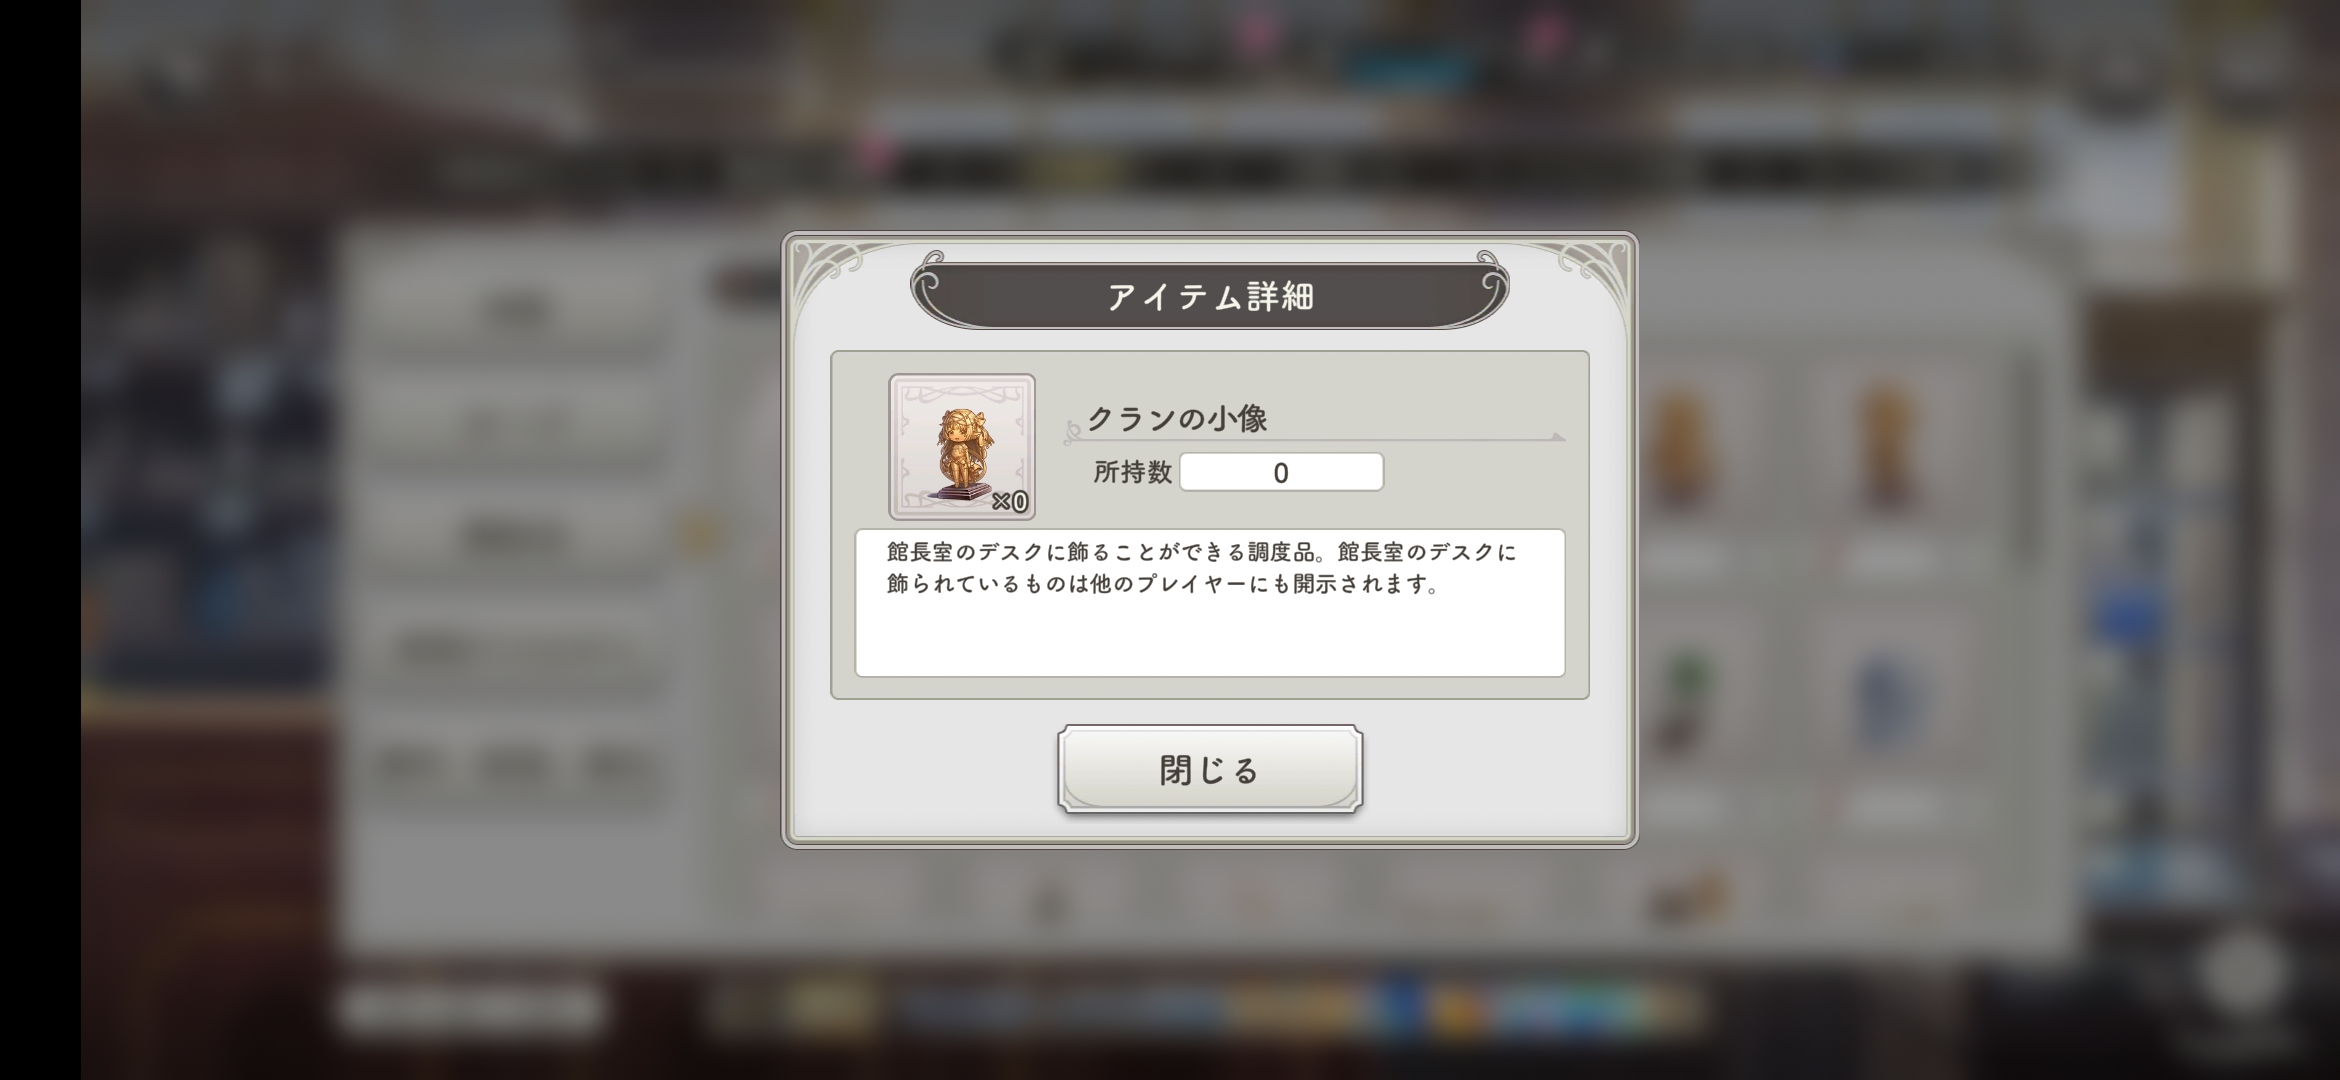Click the ×0 badge on the item icon
The image size is (2340, 1080).
pyautogui.click(x=1010, y=501)
